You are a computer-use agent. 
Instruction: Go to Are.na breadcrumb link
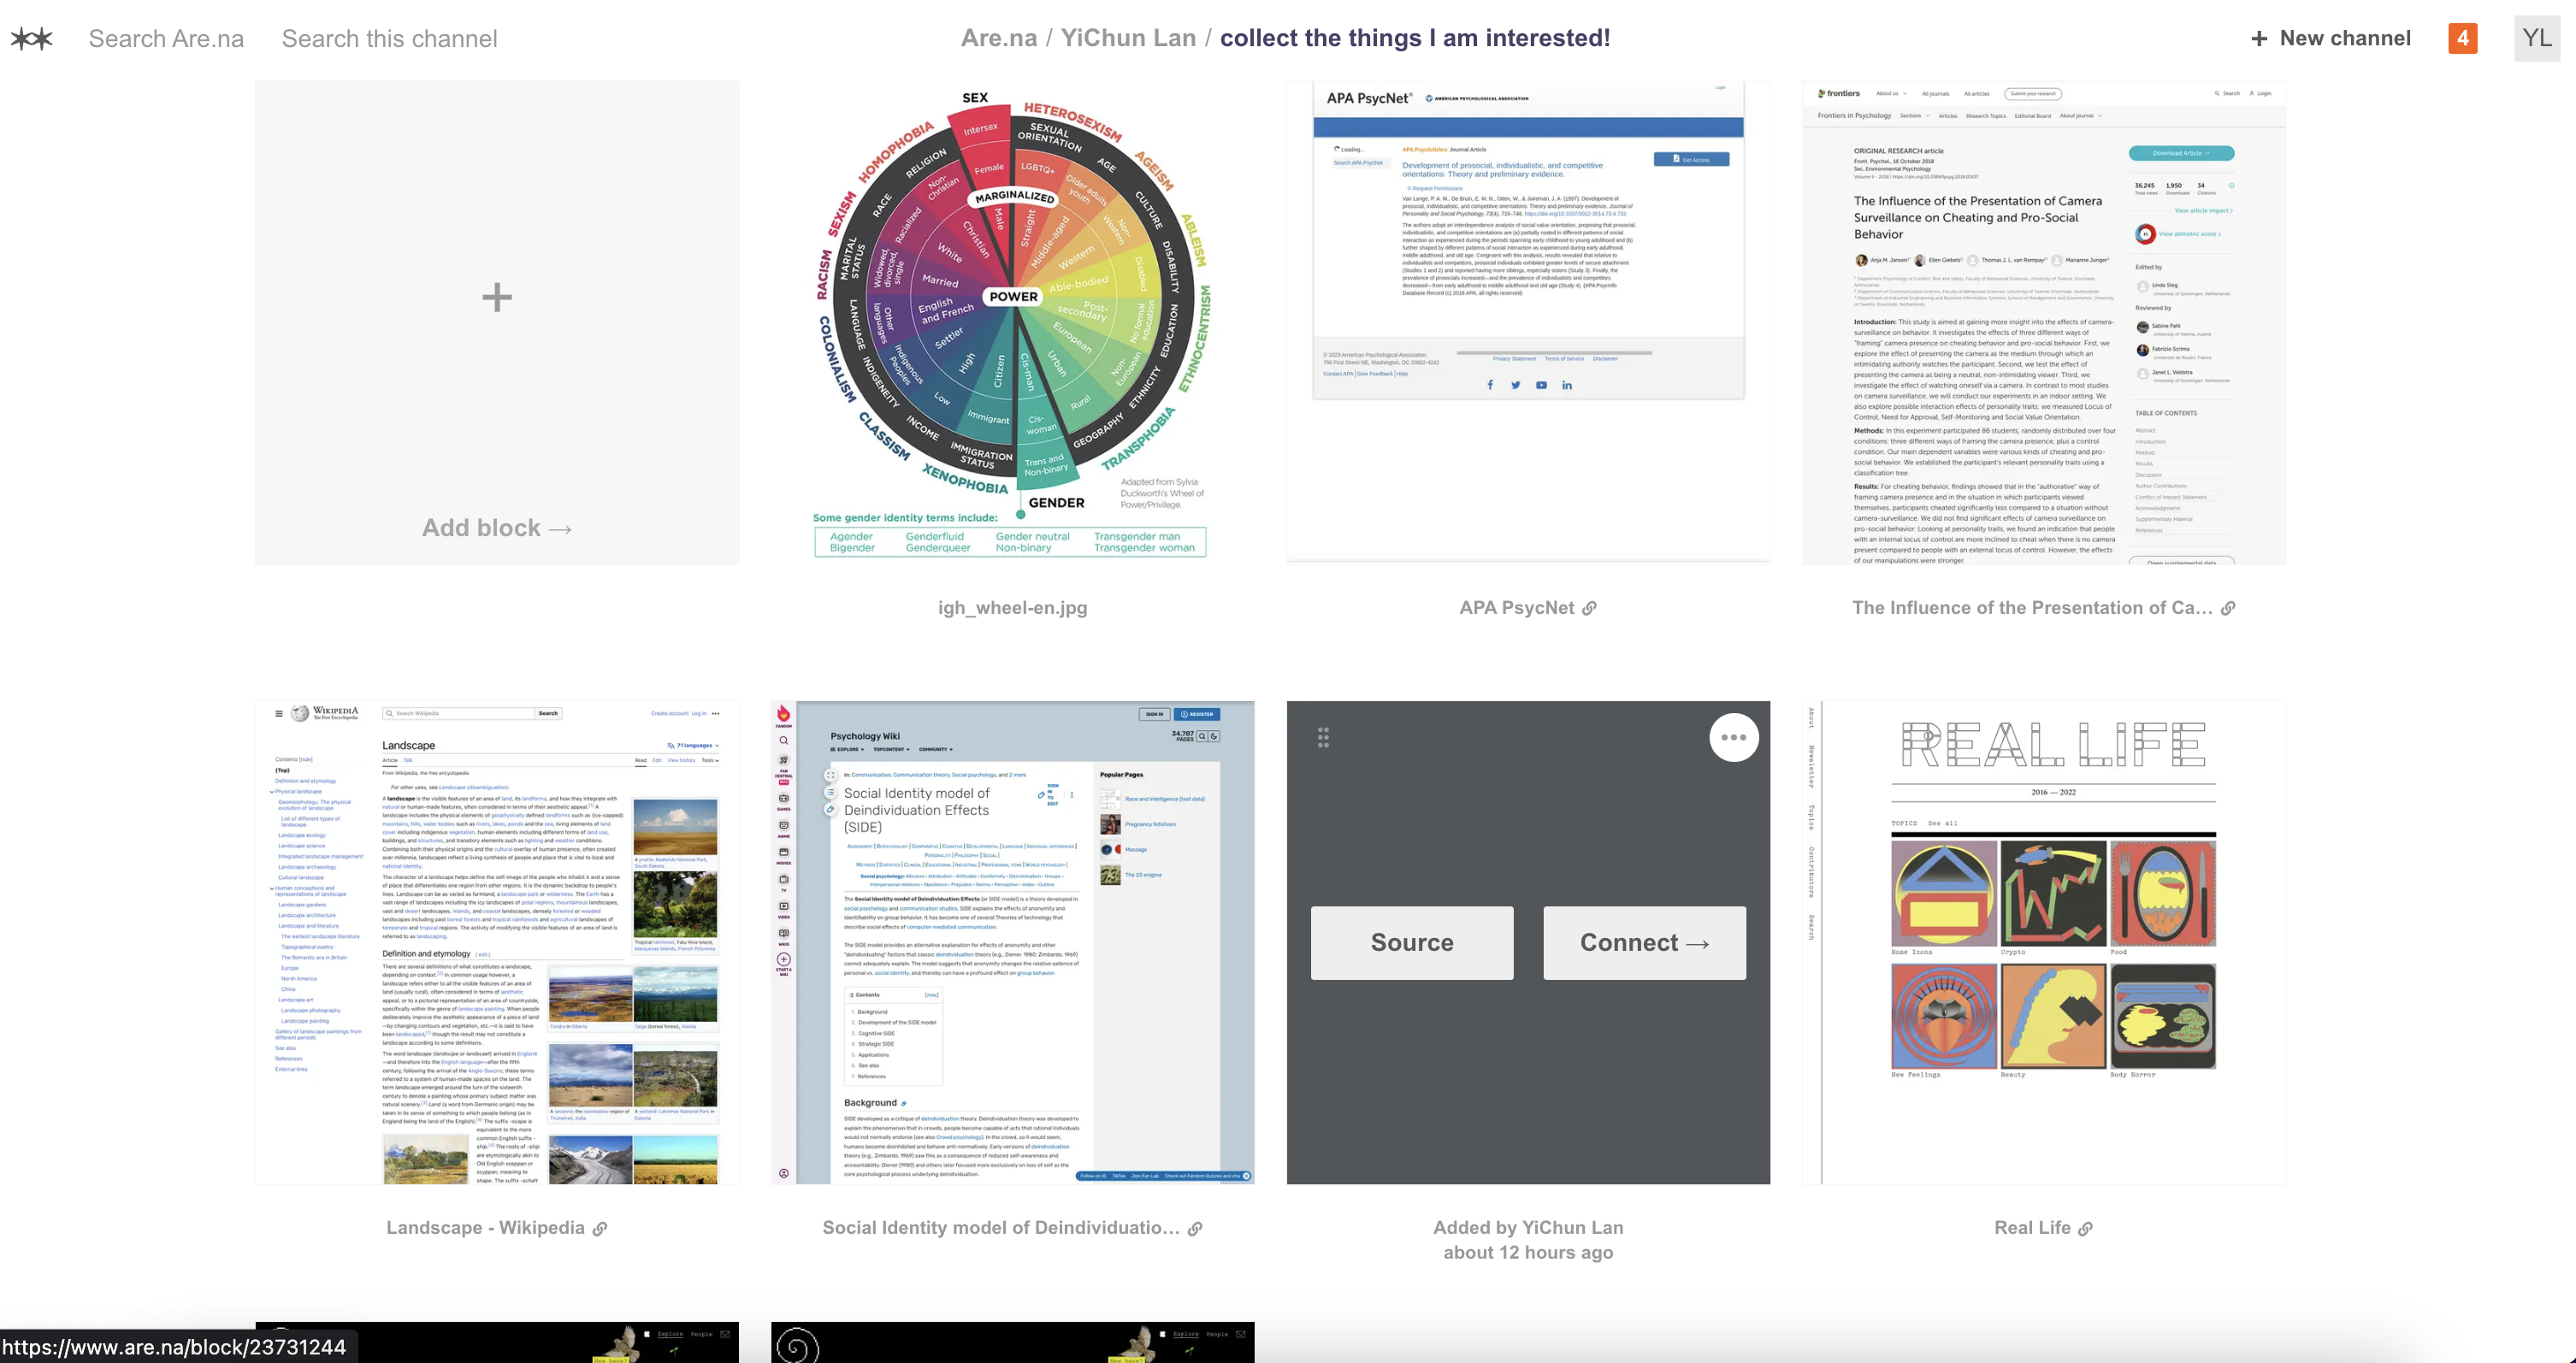point(998,39)
